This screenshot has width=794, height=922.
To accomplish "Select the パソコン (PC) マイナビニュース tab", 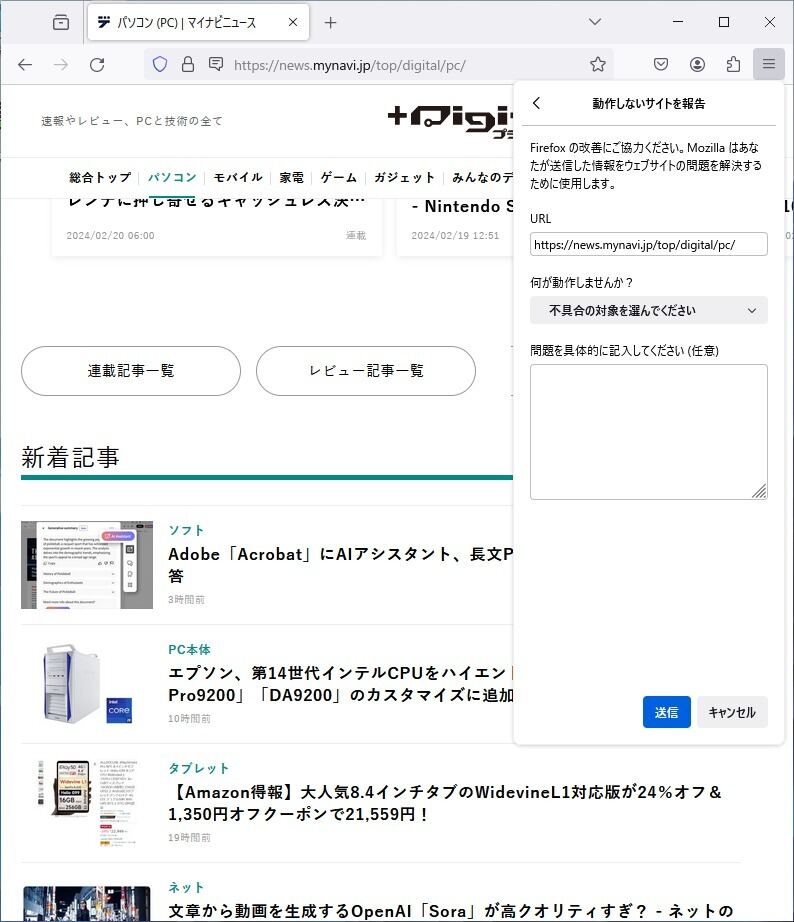I will (199, 22).
